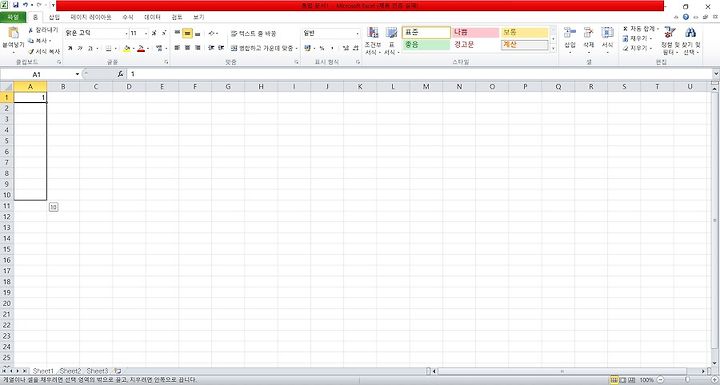The image size is (720, 385).
Task: Toggle underline formatting in font group
Action: click(90, 48)
